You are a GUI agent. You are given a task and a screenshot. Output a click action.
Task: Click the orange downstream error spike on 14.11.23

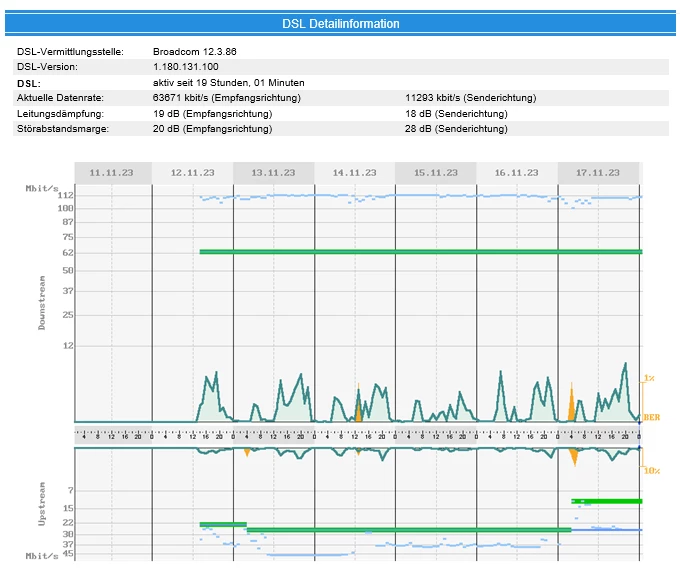pos(358,408)
